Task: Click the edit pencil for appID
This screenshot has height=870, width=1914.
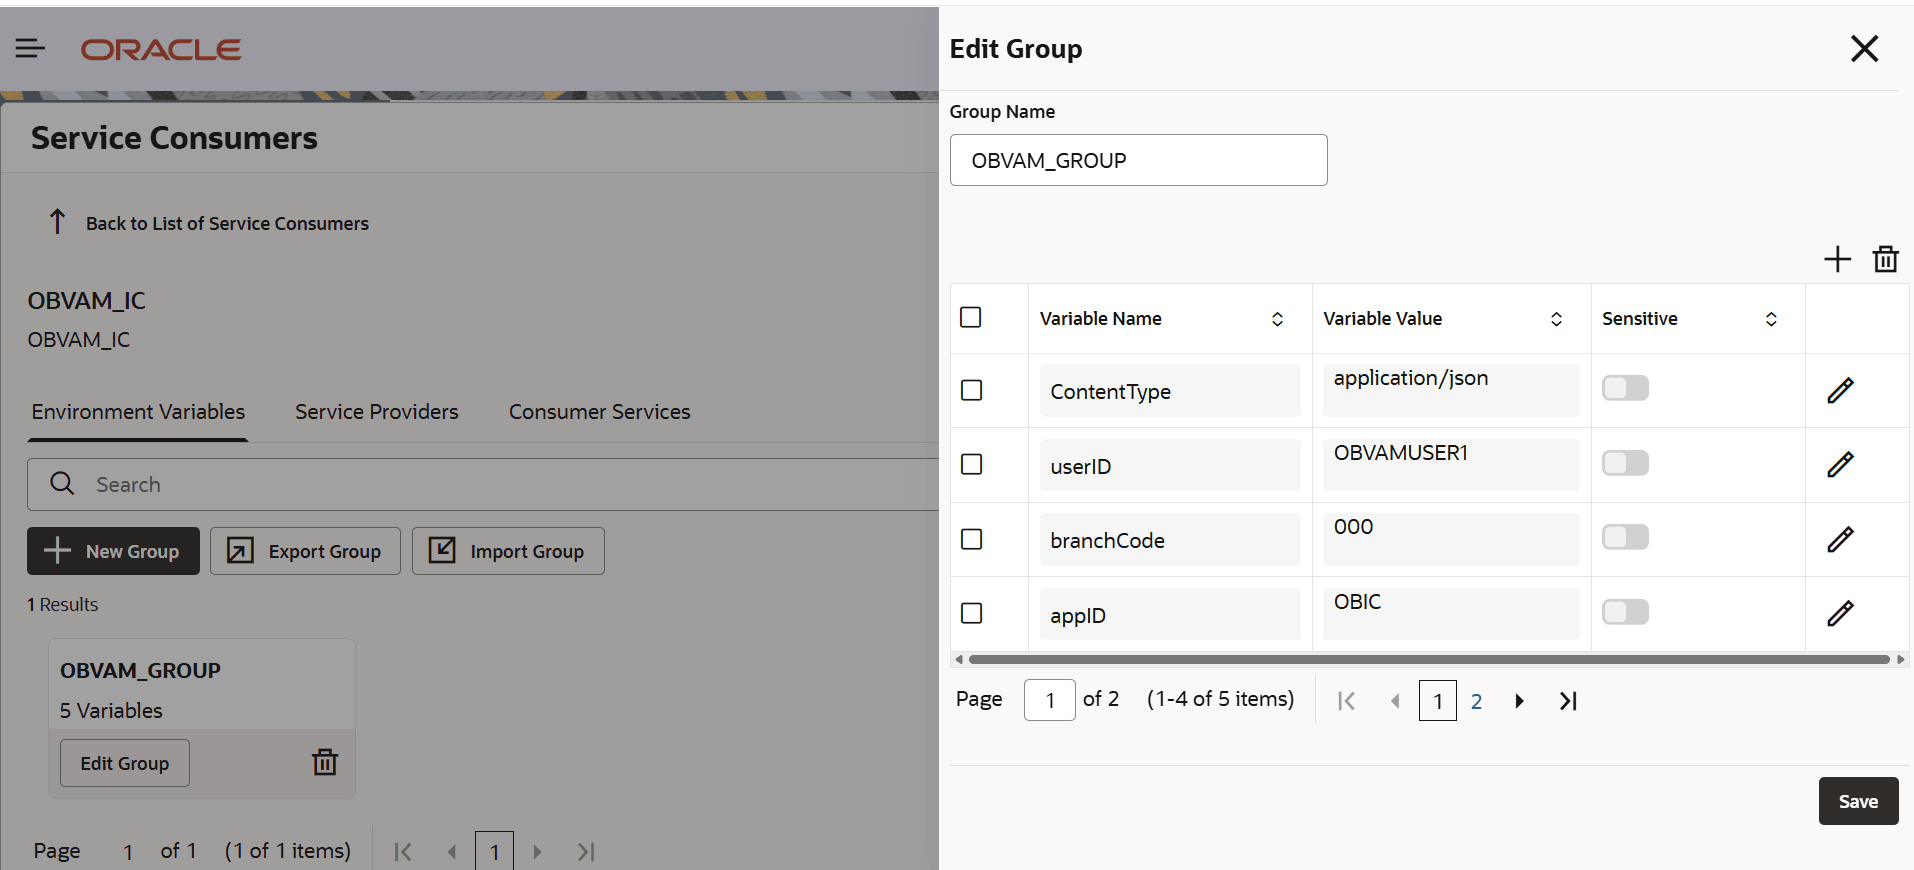Action: (x=1840, y=614)
